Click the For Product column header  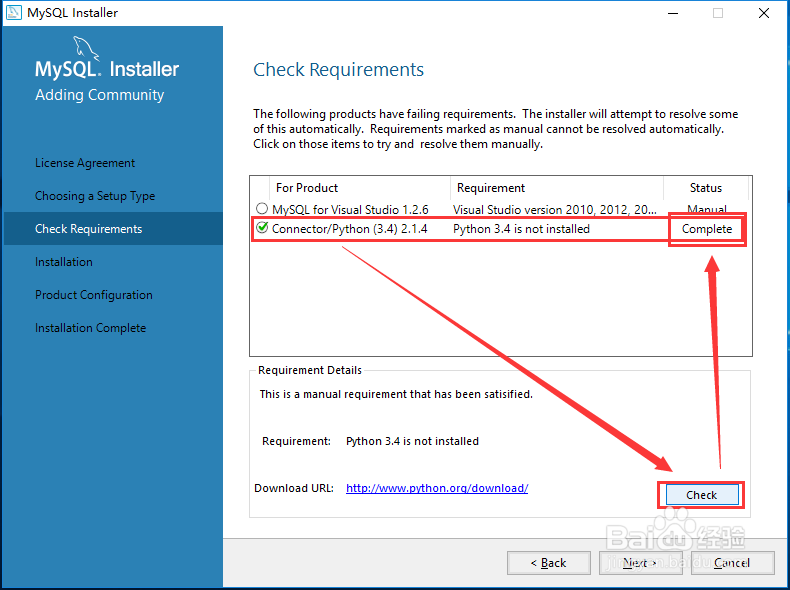coord(360,188)
